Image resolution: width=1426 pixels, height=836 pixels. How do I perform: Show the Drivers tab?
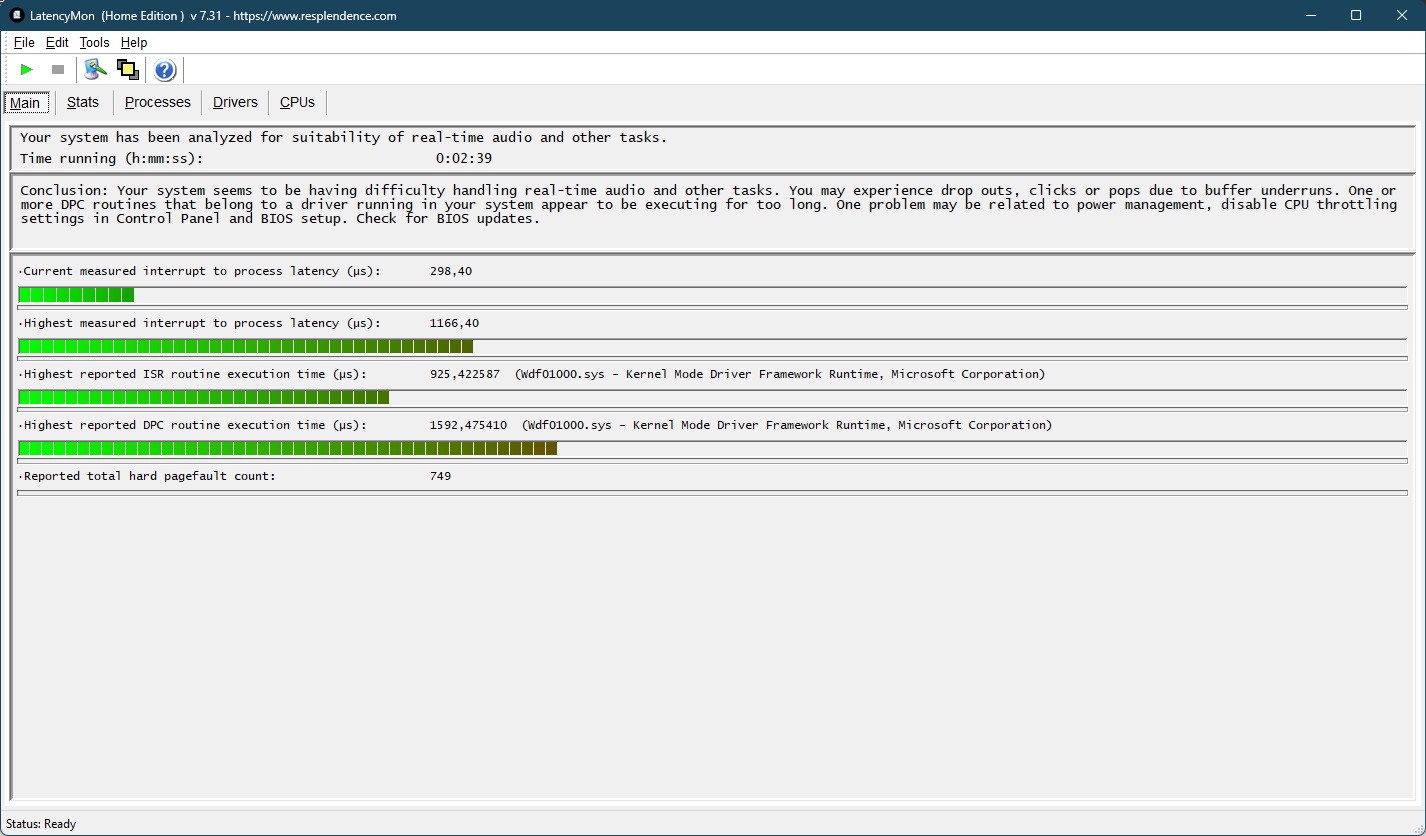(235, 102)
